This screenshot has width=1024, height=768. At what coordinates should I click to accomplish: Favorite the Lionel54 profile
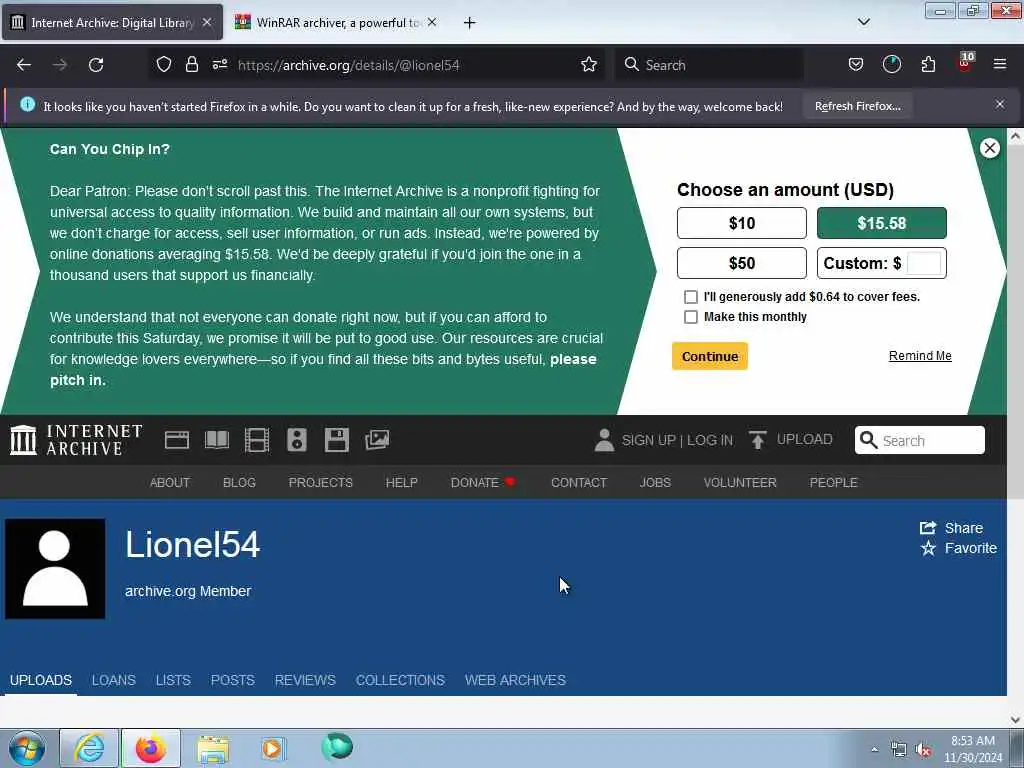click(x=958, y=548)
